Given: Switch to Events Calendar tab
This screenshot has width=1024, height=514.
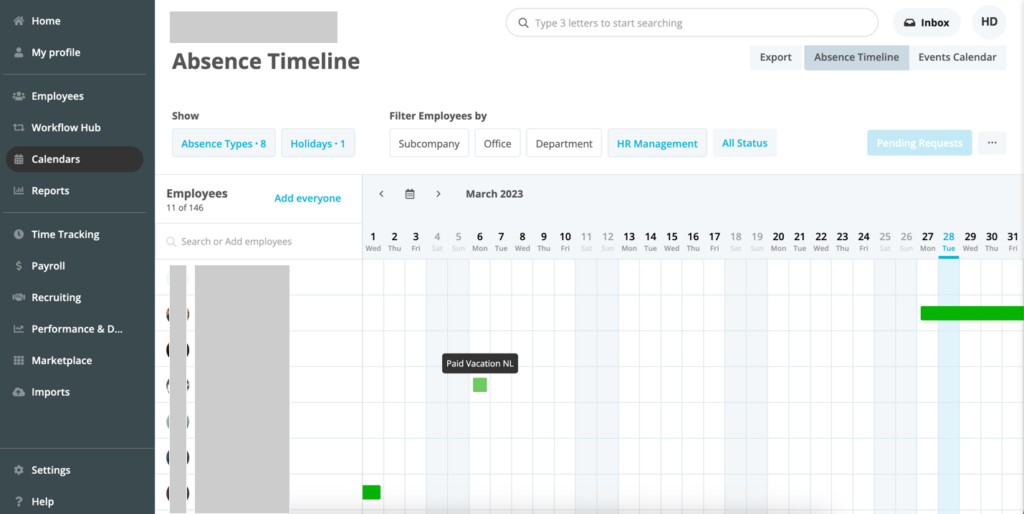Looking at the screenshot, I should pyautogui.click(x=957, y=57).
